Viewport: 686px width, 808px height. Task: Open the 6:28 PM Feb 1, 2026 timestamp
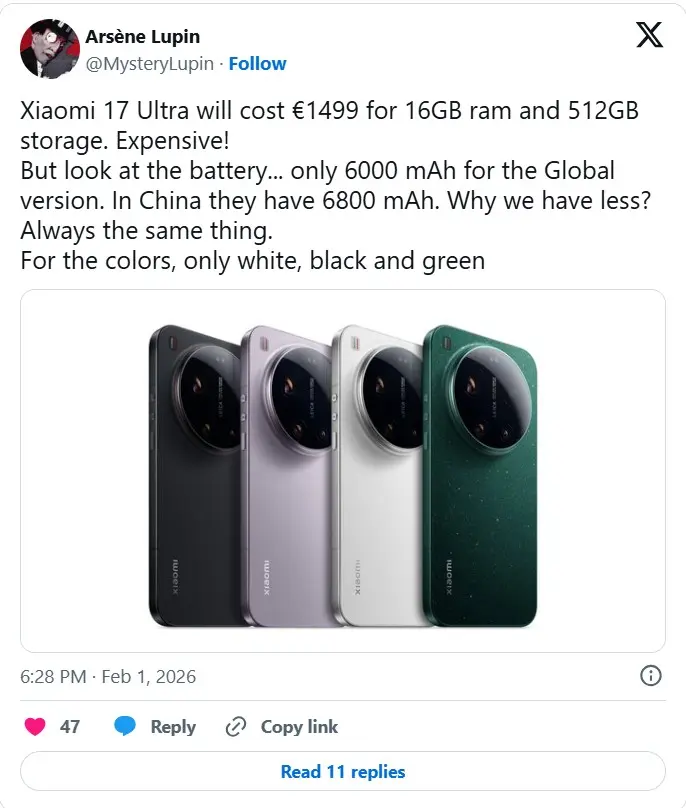point(108,677)
